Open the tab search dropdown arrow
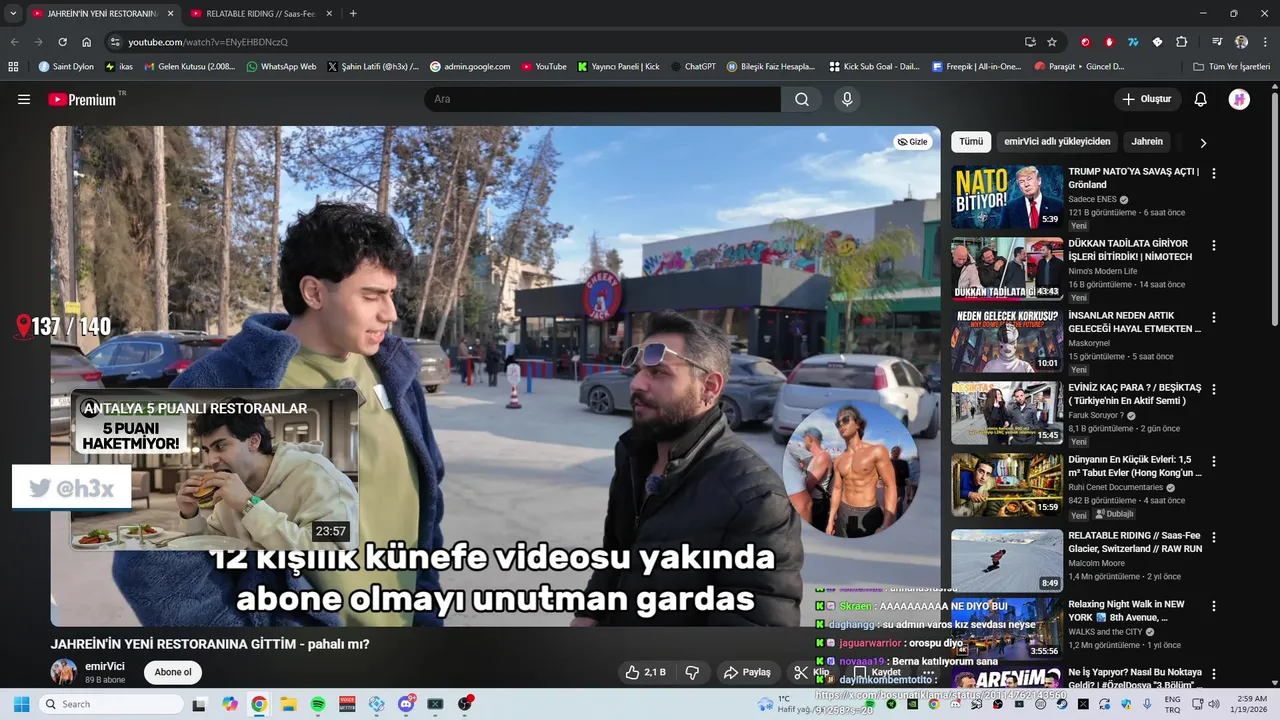This screenshot has height=720, width=1280. [13, 13]
